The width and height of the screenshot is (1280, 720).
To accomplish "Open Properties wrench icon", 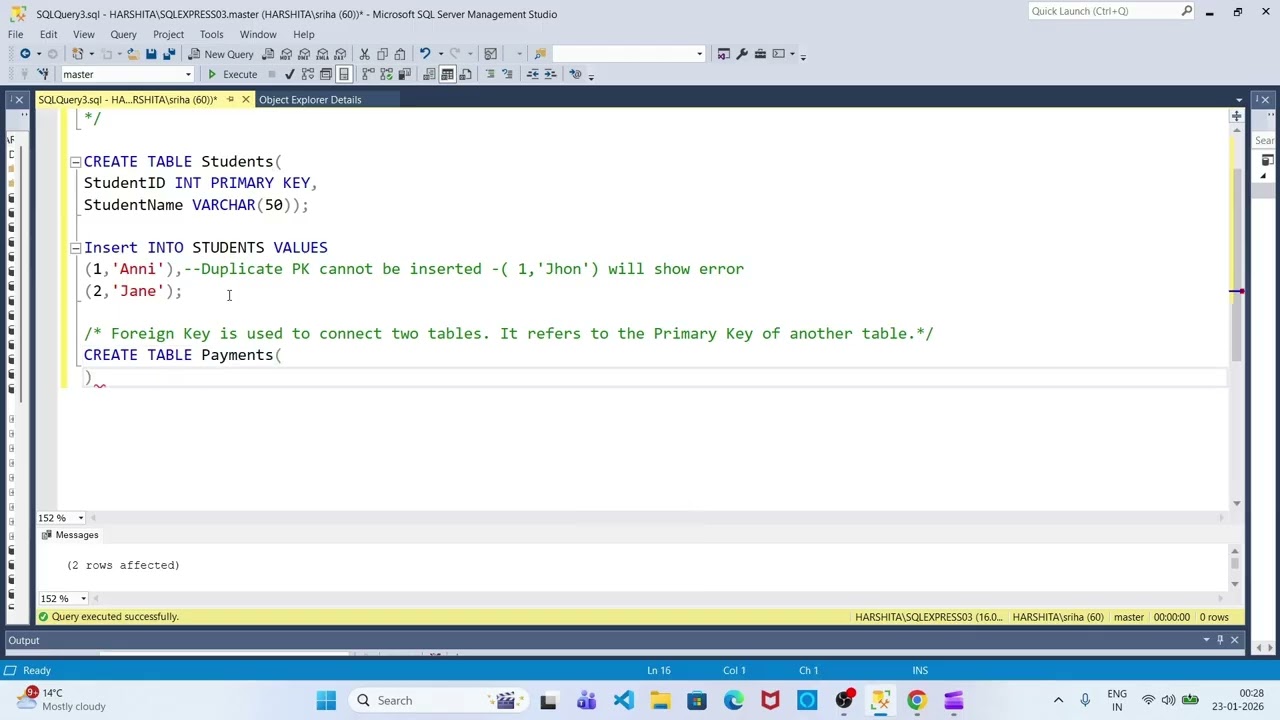I will [x=742, y=54].
